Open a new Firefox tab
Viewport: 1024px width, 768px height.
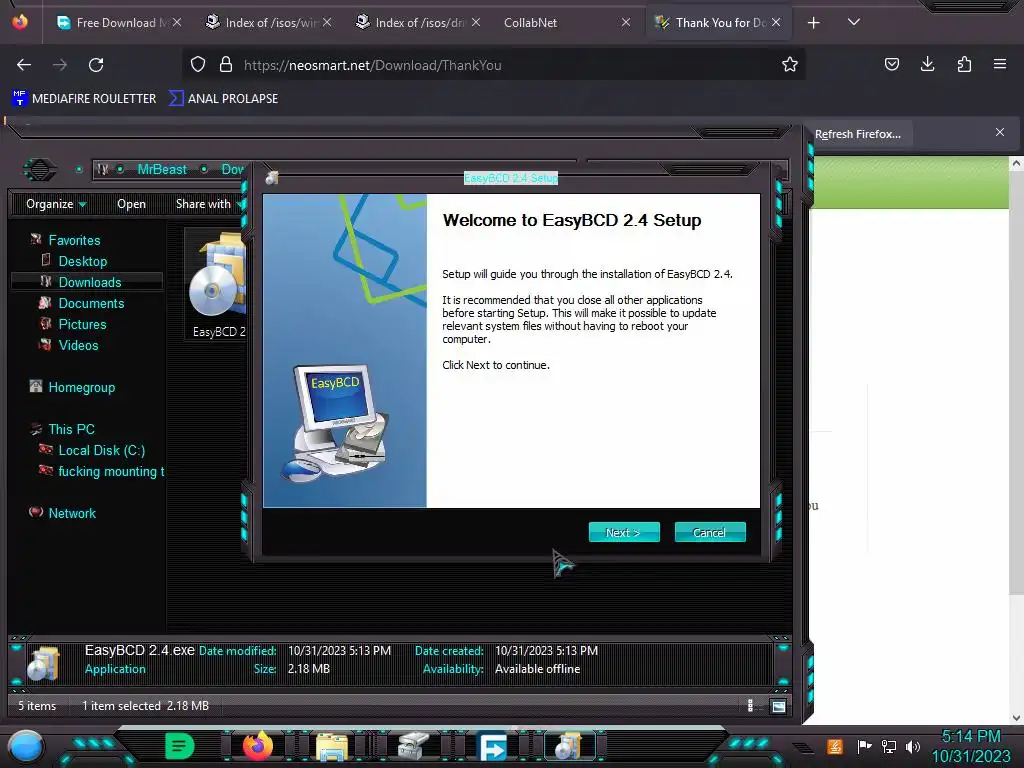(x=814, y=23)
